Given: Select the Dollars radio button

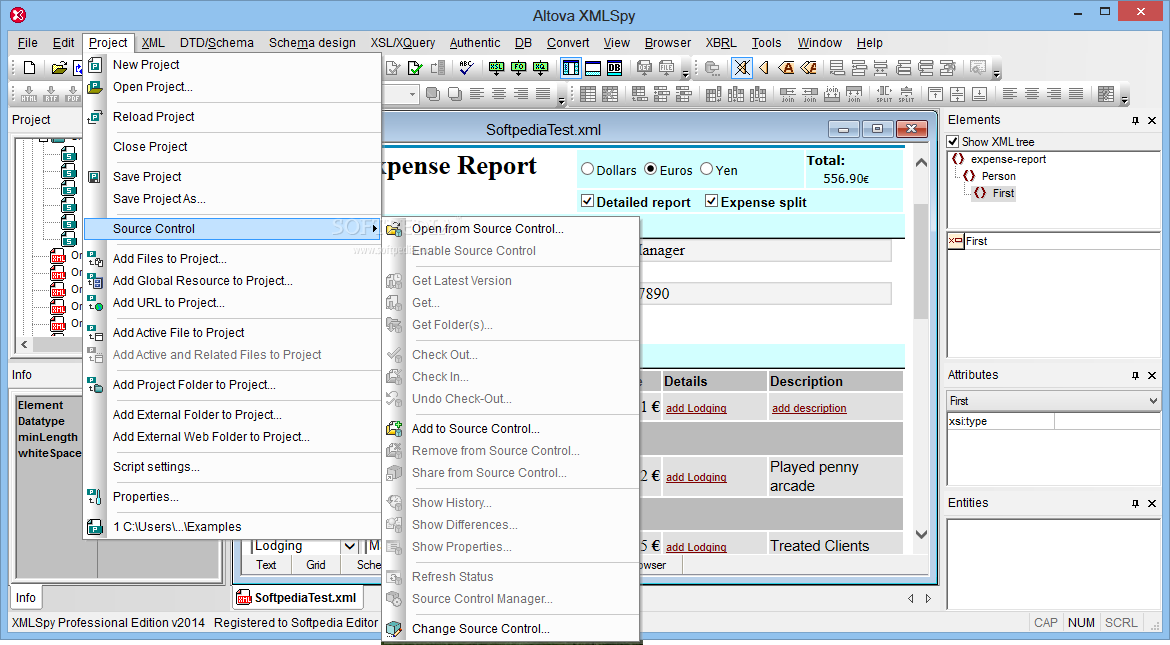Looking at the screenshot, I should [587, 169].
